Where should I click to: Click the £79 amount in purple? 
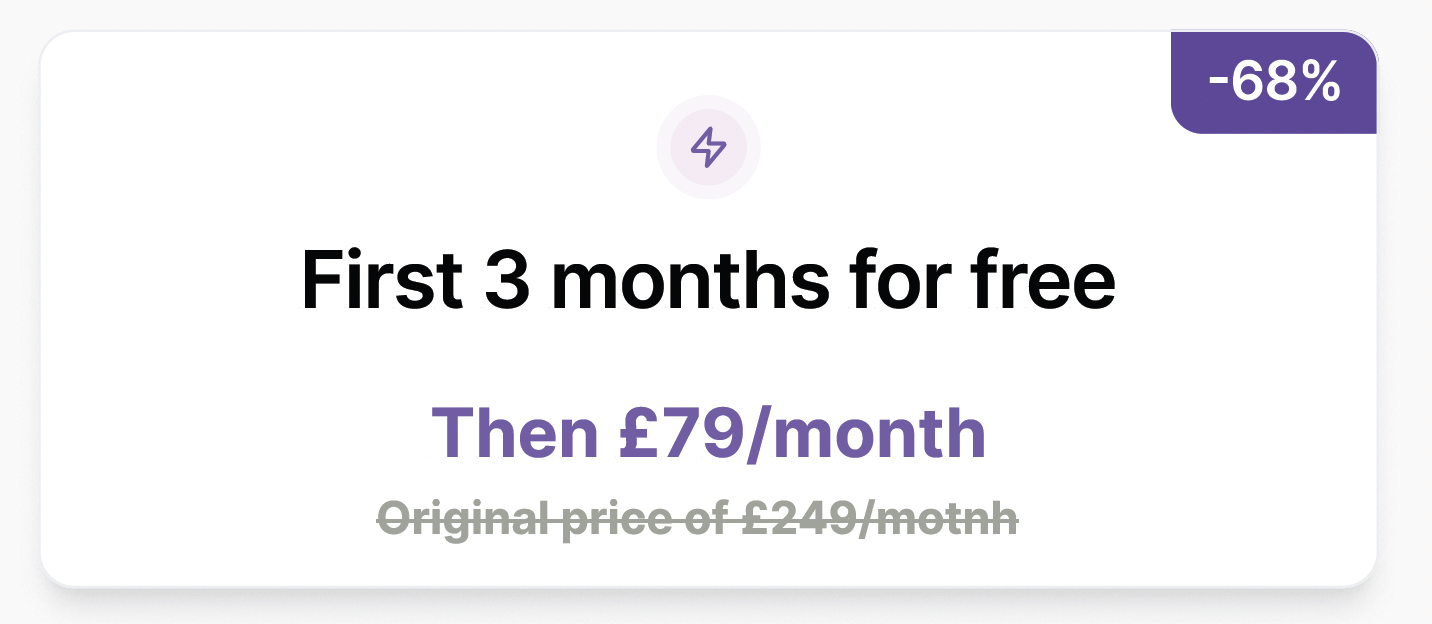(681, 433)
